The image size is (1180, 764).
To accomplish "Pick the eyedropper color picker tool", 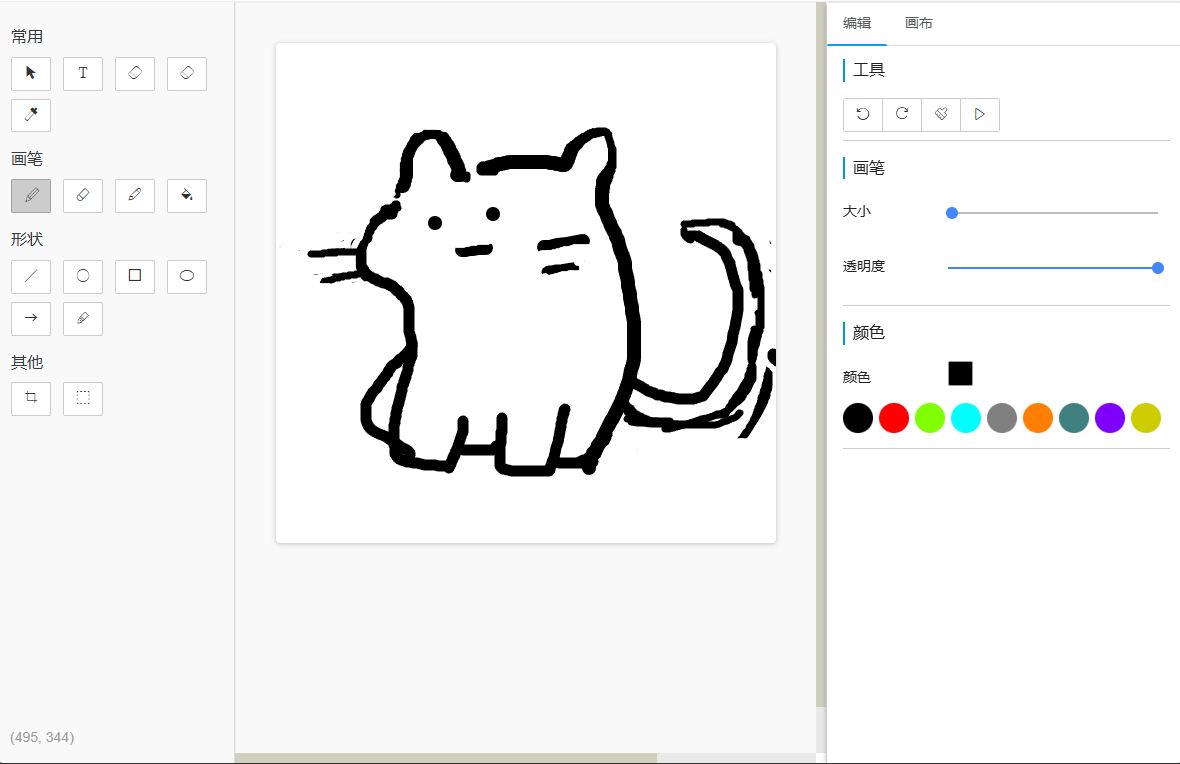I will [31, 115].
